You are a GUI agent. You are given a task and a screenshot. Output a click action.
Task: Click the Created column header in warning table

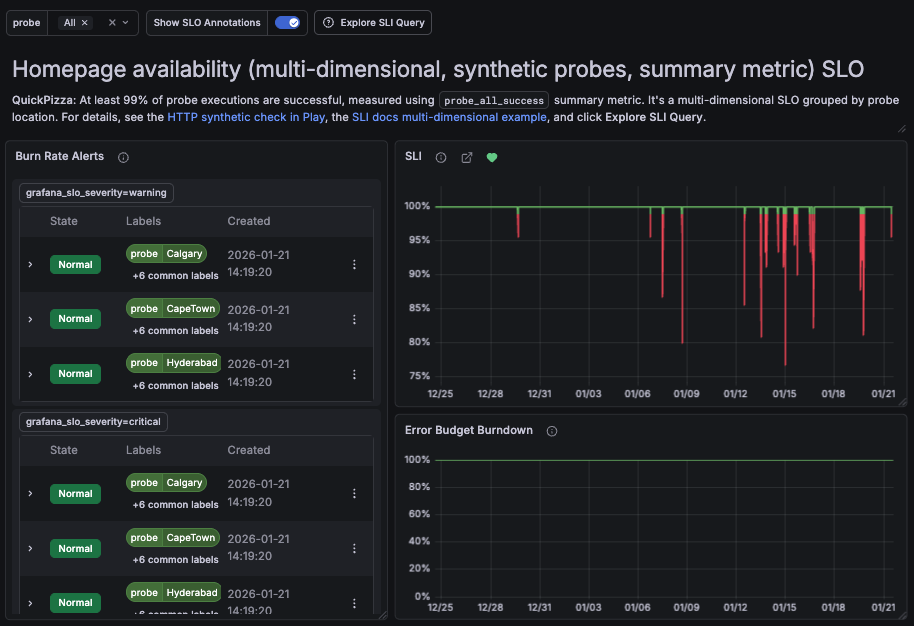(249, 221)
